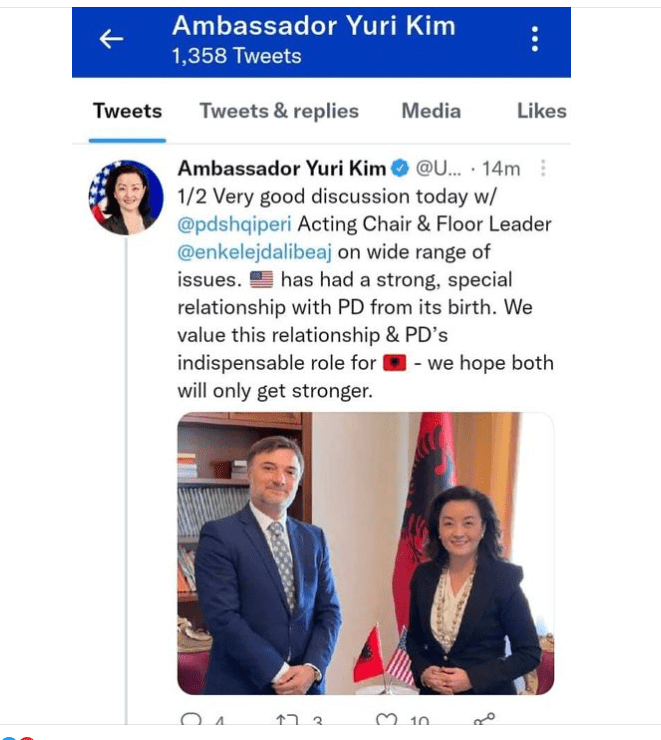Click the header title Ambassador Yuri Kim
The width and height of the screenshot is (661, 740).
(314, 25)
